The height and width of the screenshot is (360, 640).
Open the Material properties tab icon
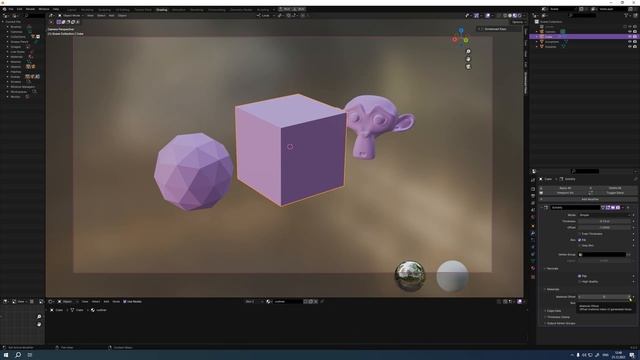click(533, 268)
